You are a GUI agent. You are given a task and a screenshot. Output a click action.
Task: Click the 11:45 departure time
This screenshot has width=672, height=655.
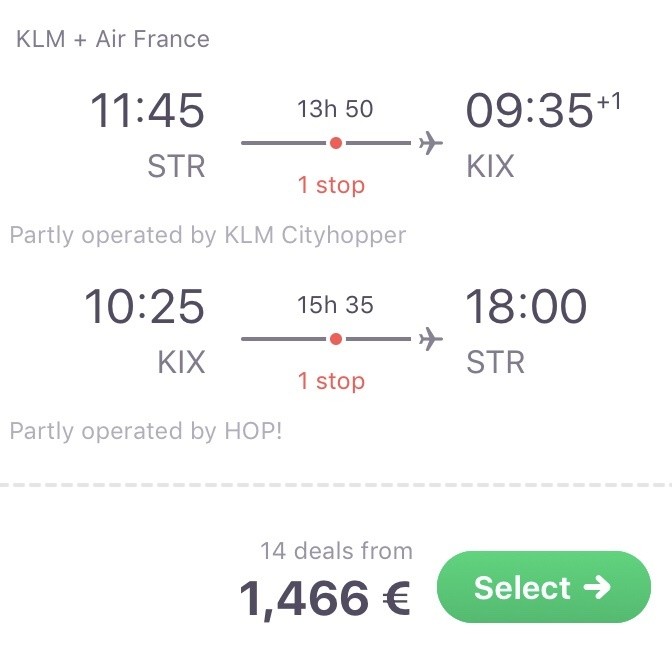click(x=147, y=111)
